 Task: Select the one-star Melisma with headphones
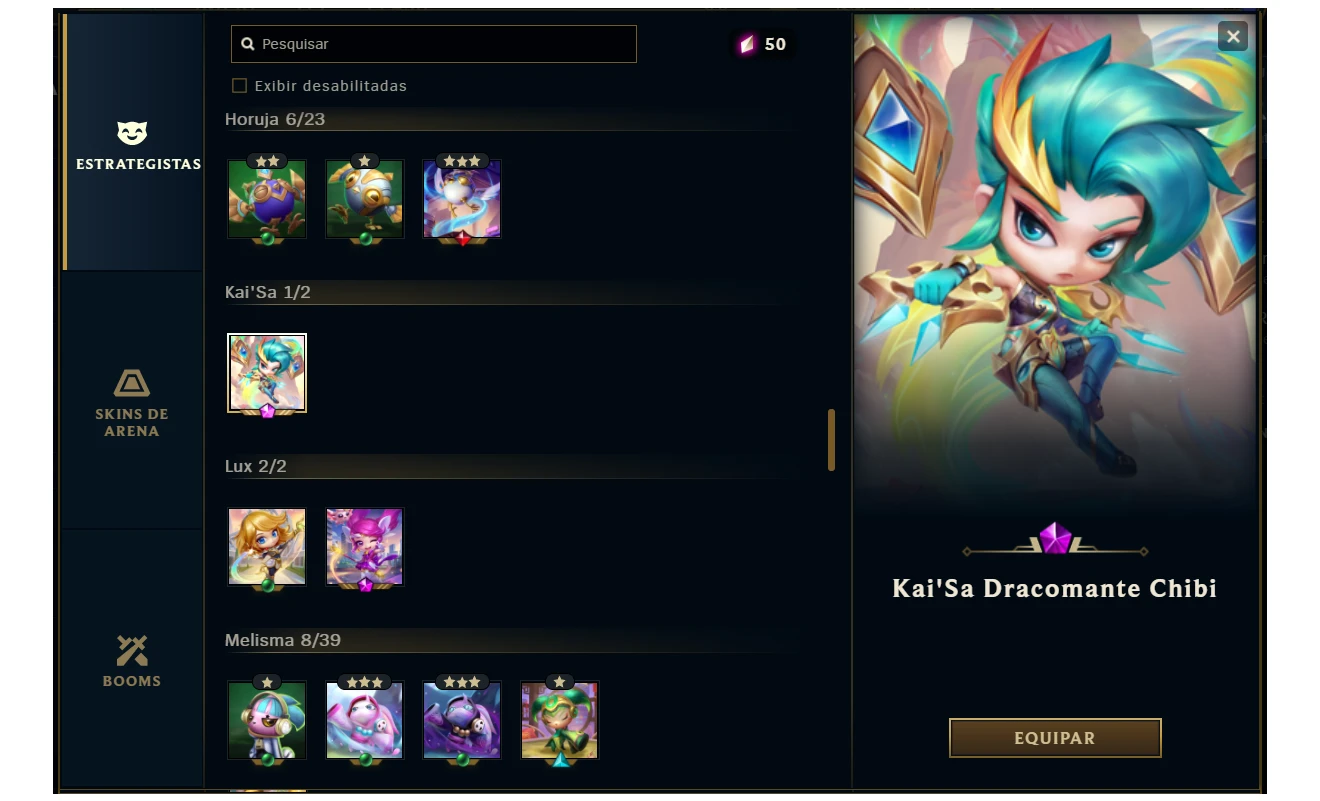pos(267,721)
